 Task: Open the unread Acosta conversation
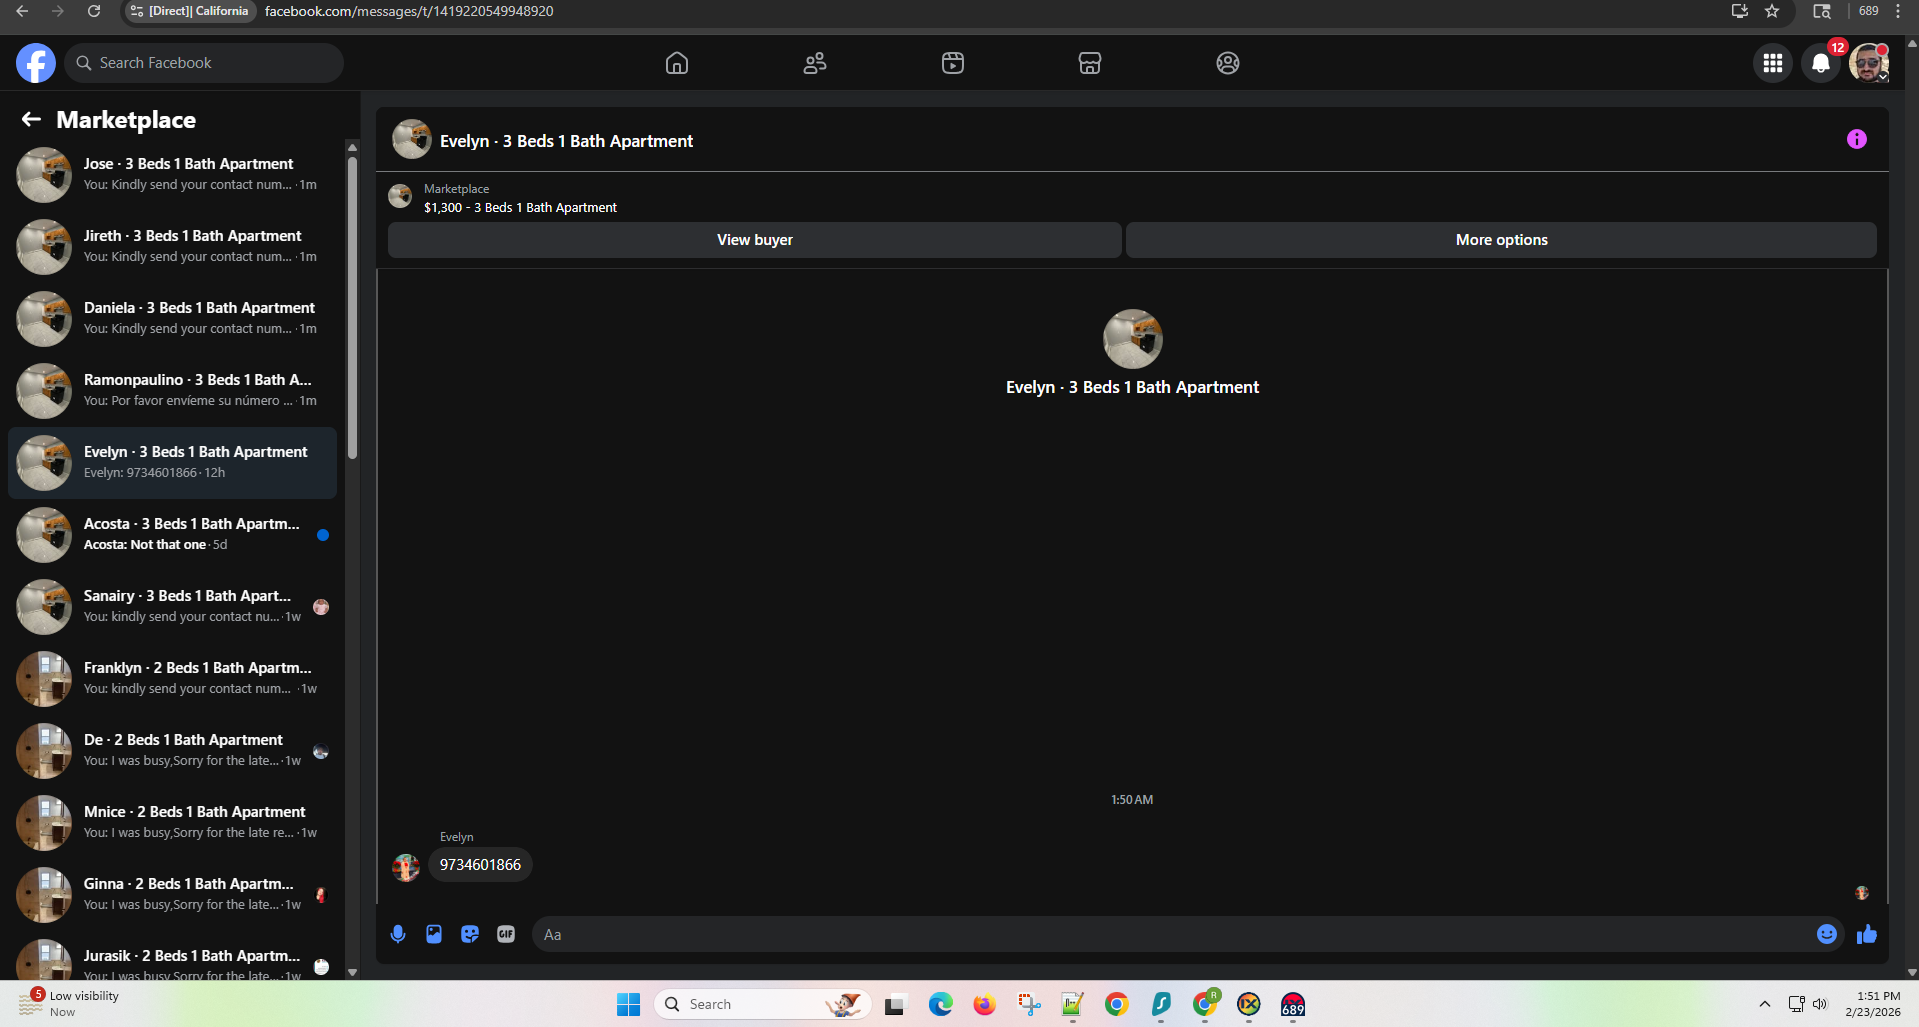[172, 534]
